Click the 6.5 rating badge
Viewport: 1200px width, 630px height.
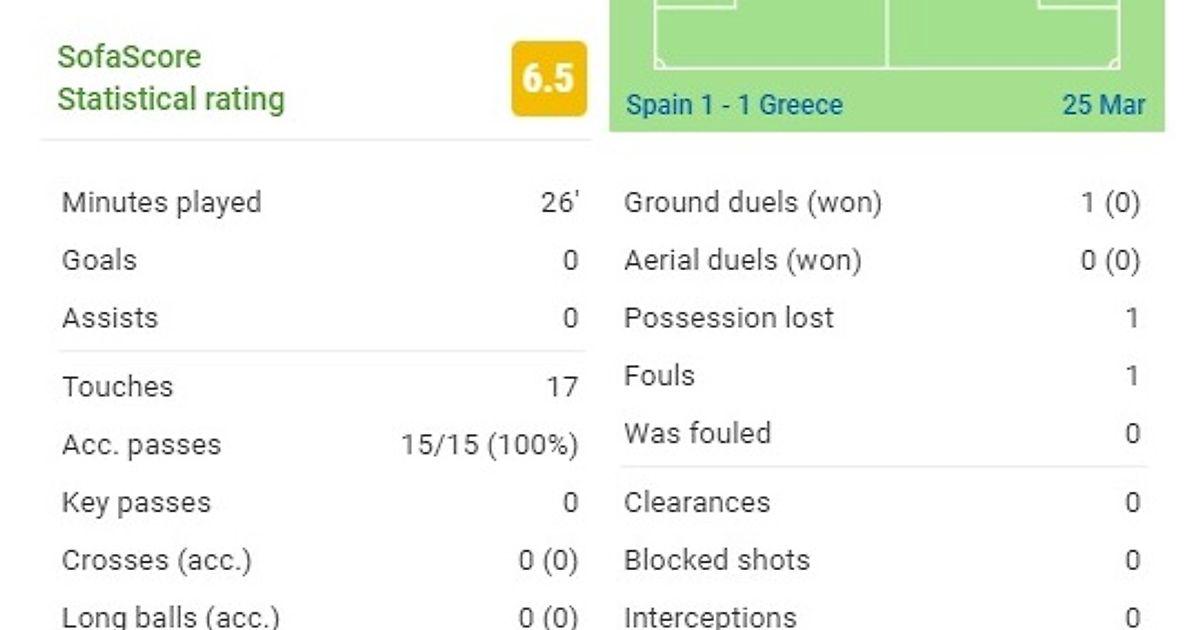pyautogui.click(x=549, y=79)
